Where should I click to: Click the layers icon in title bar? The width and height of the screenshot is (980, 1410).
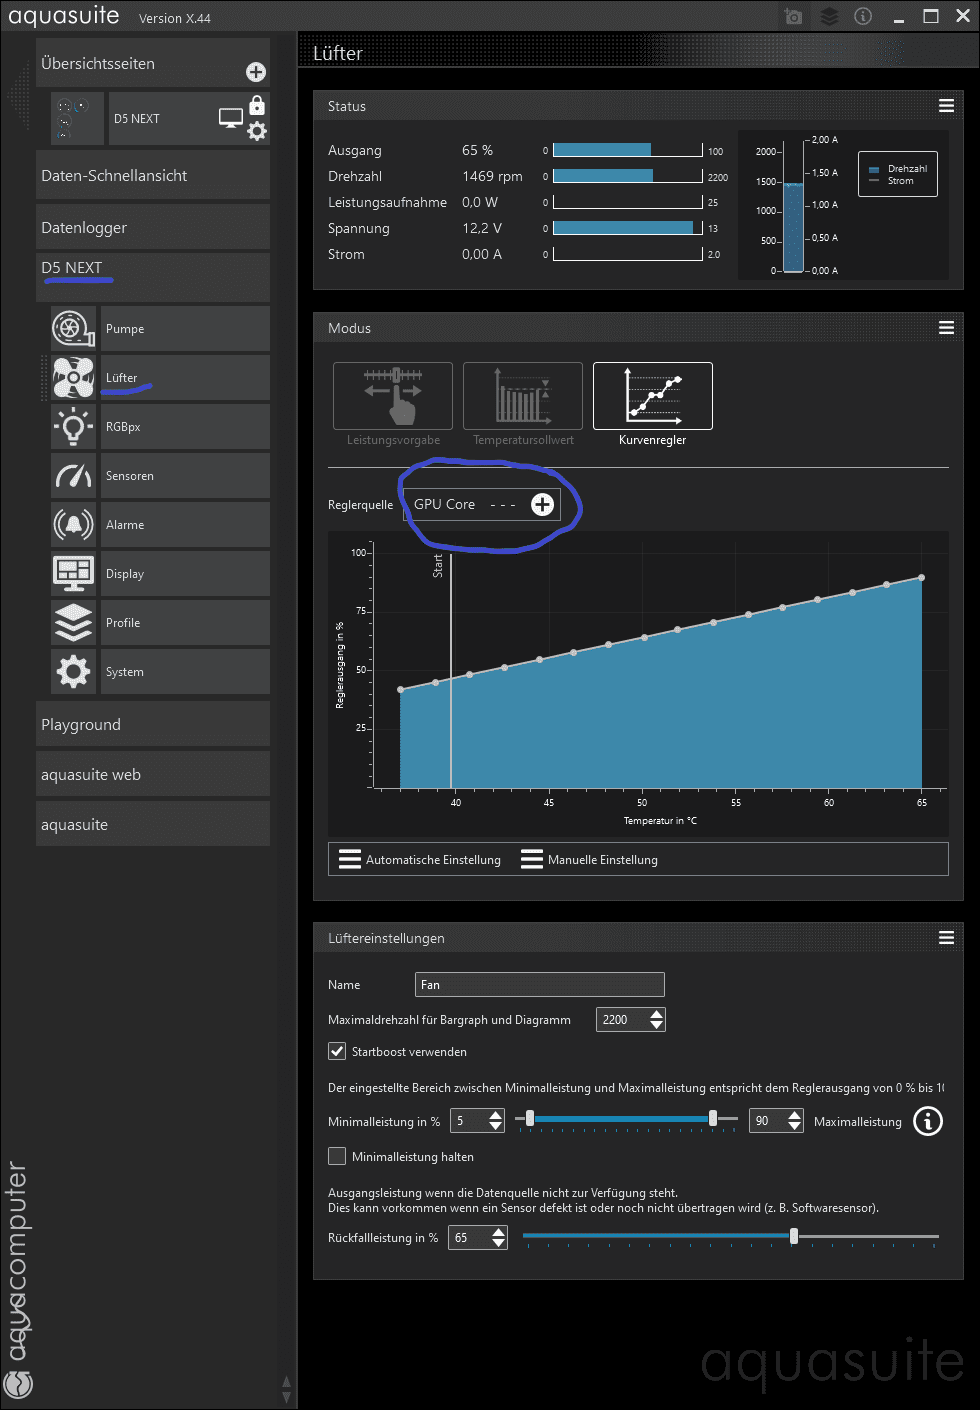click(829, 17)
